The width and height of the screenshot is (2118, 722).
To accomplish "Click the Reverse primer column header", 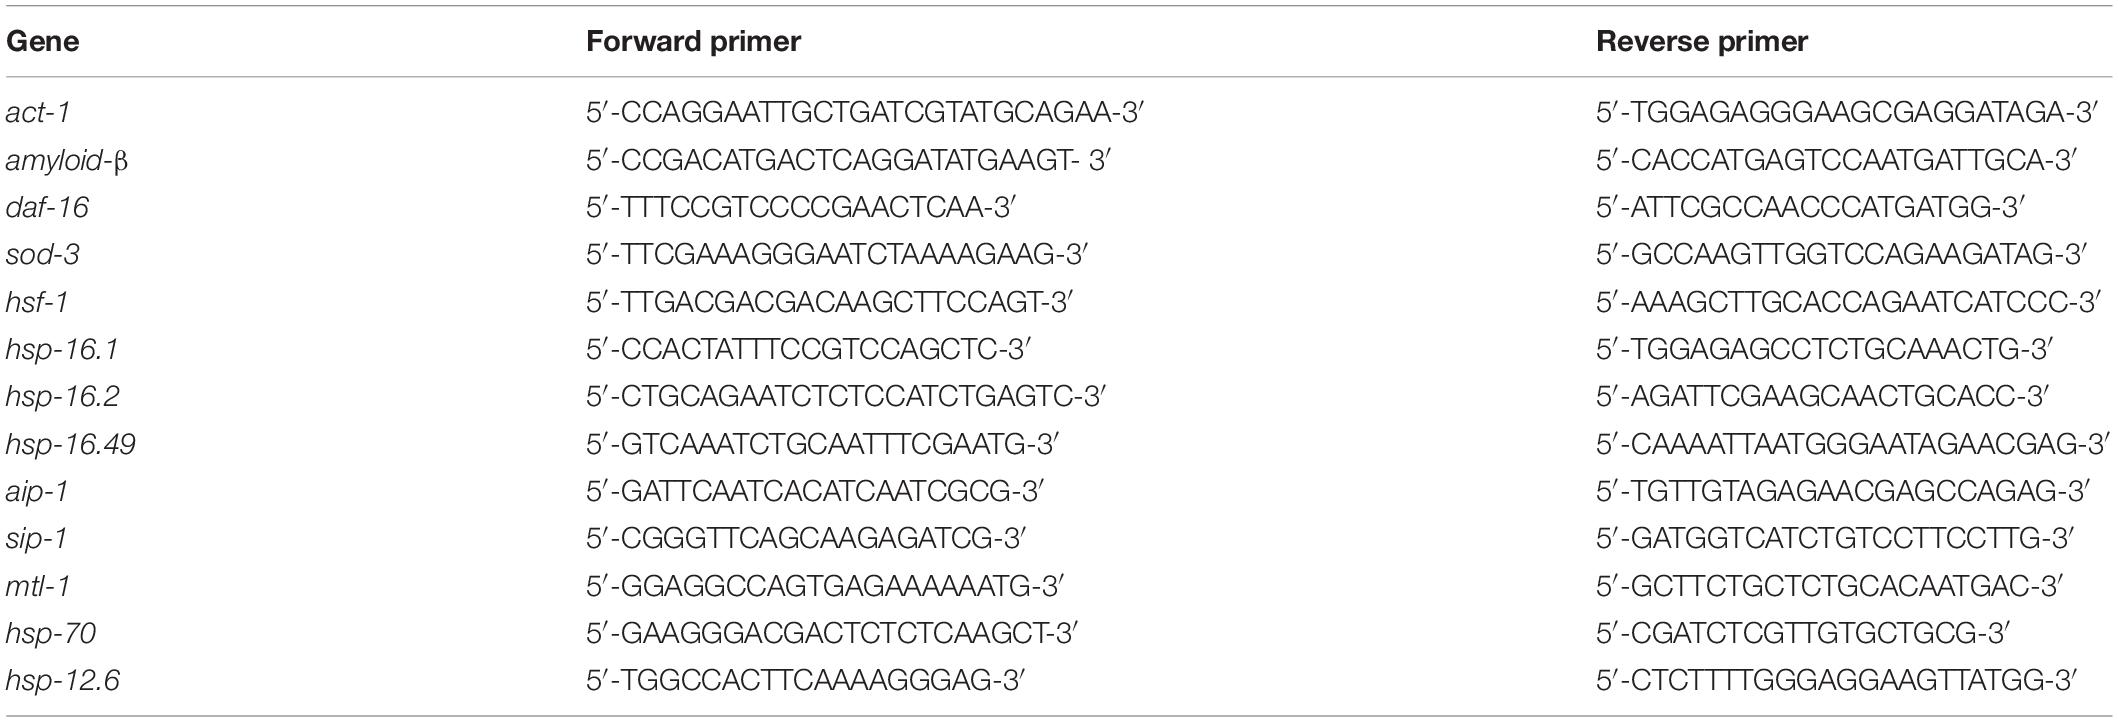I will [1702, 42].
